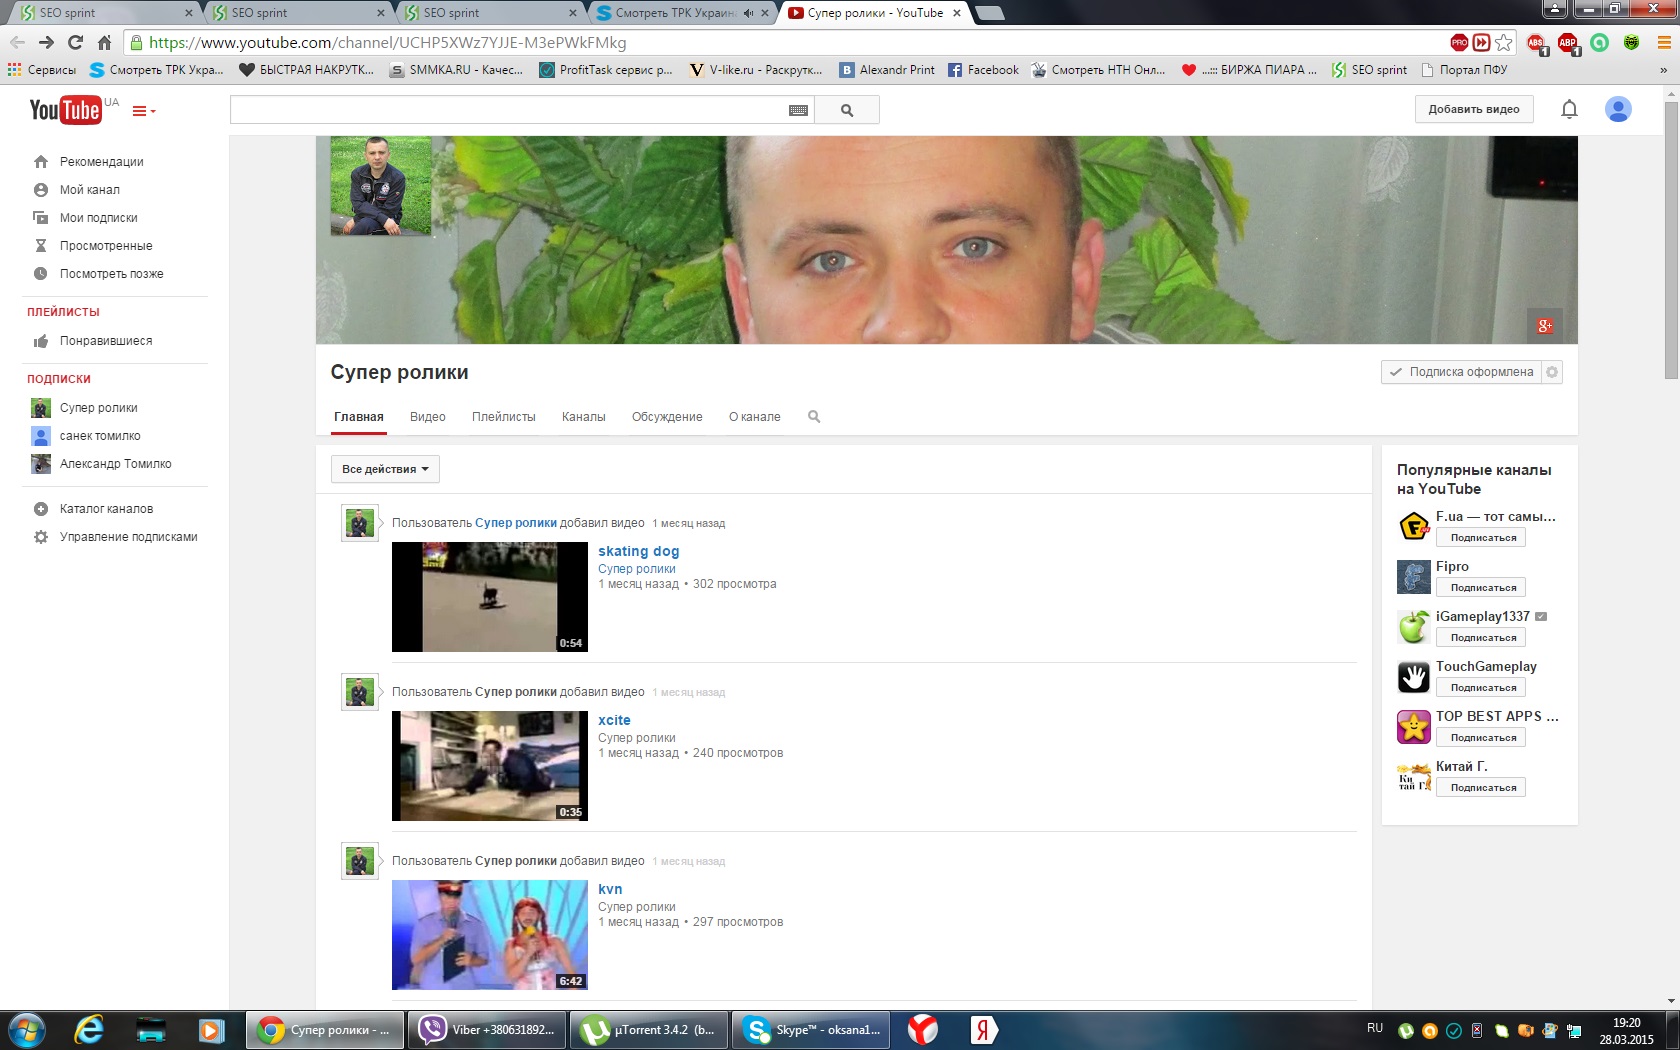This screenshot has width=1680, height=1050.
Task: Click the Добавить видео button
Action: point(1474,109)
